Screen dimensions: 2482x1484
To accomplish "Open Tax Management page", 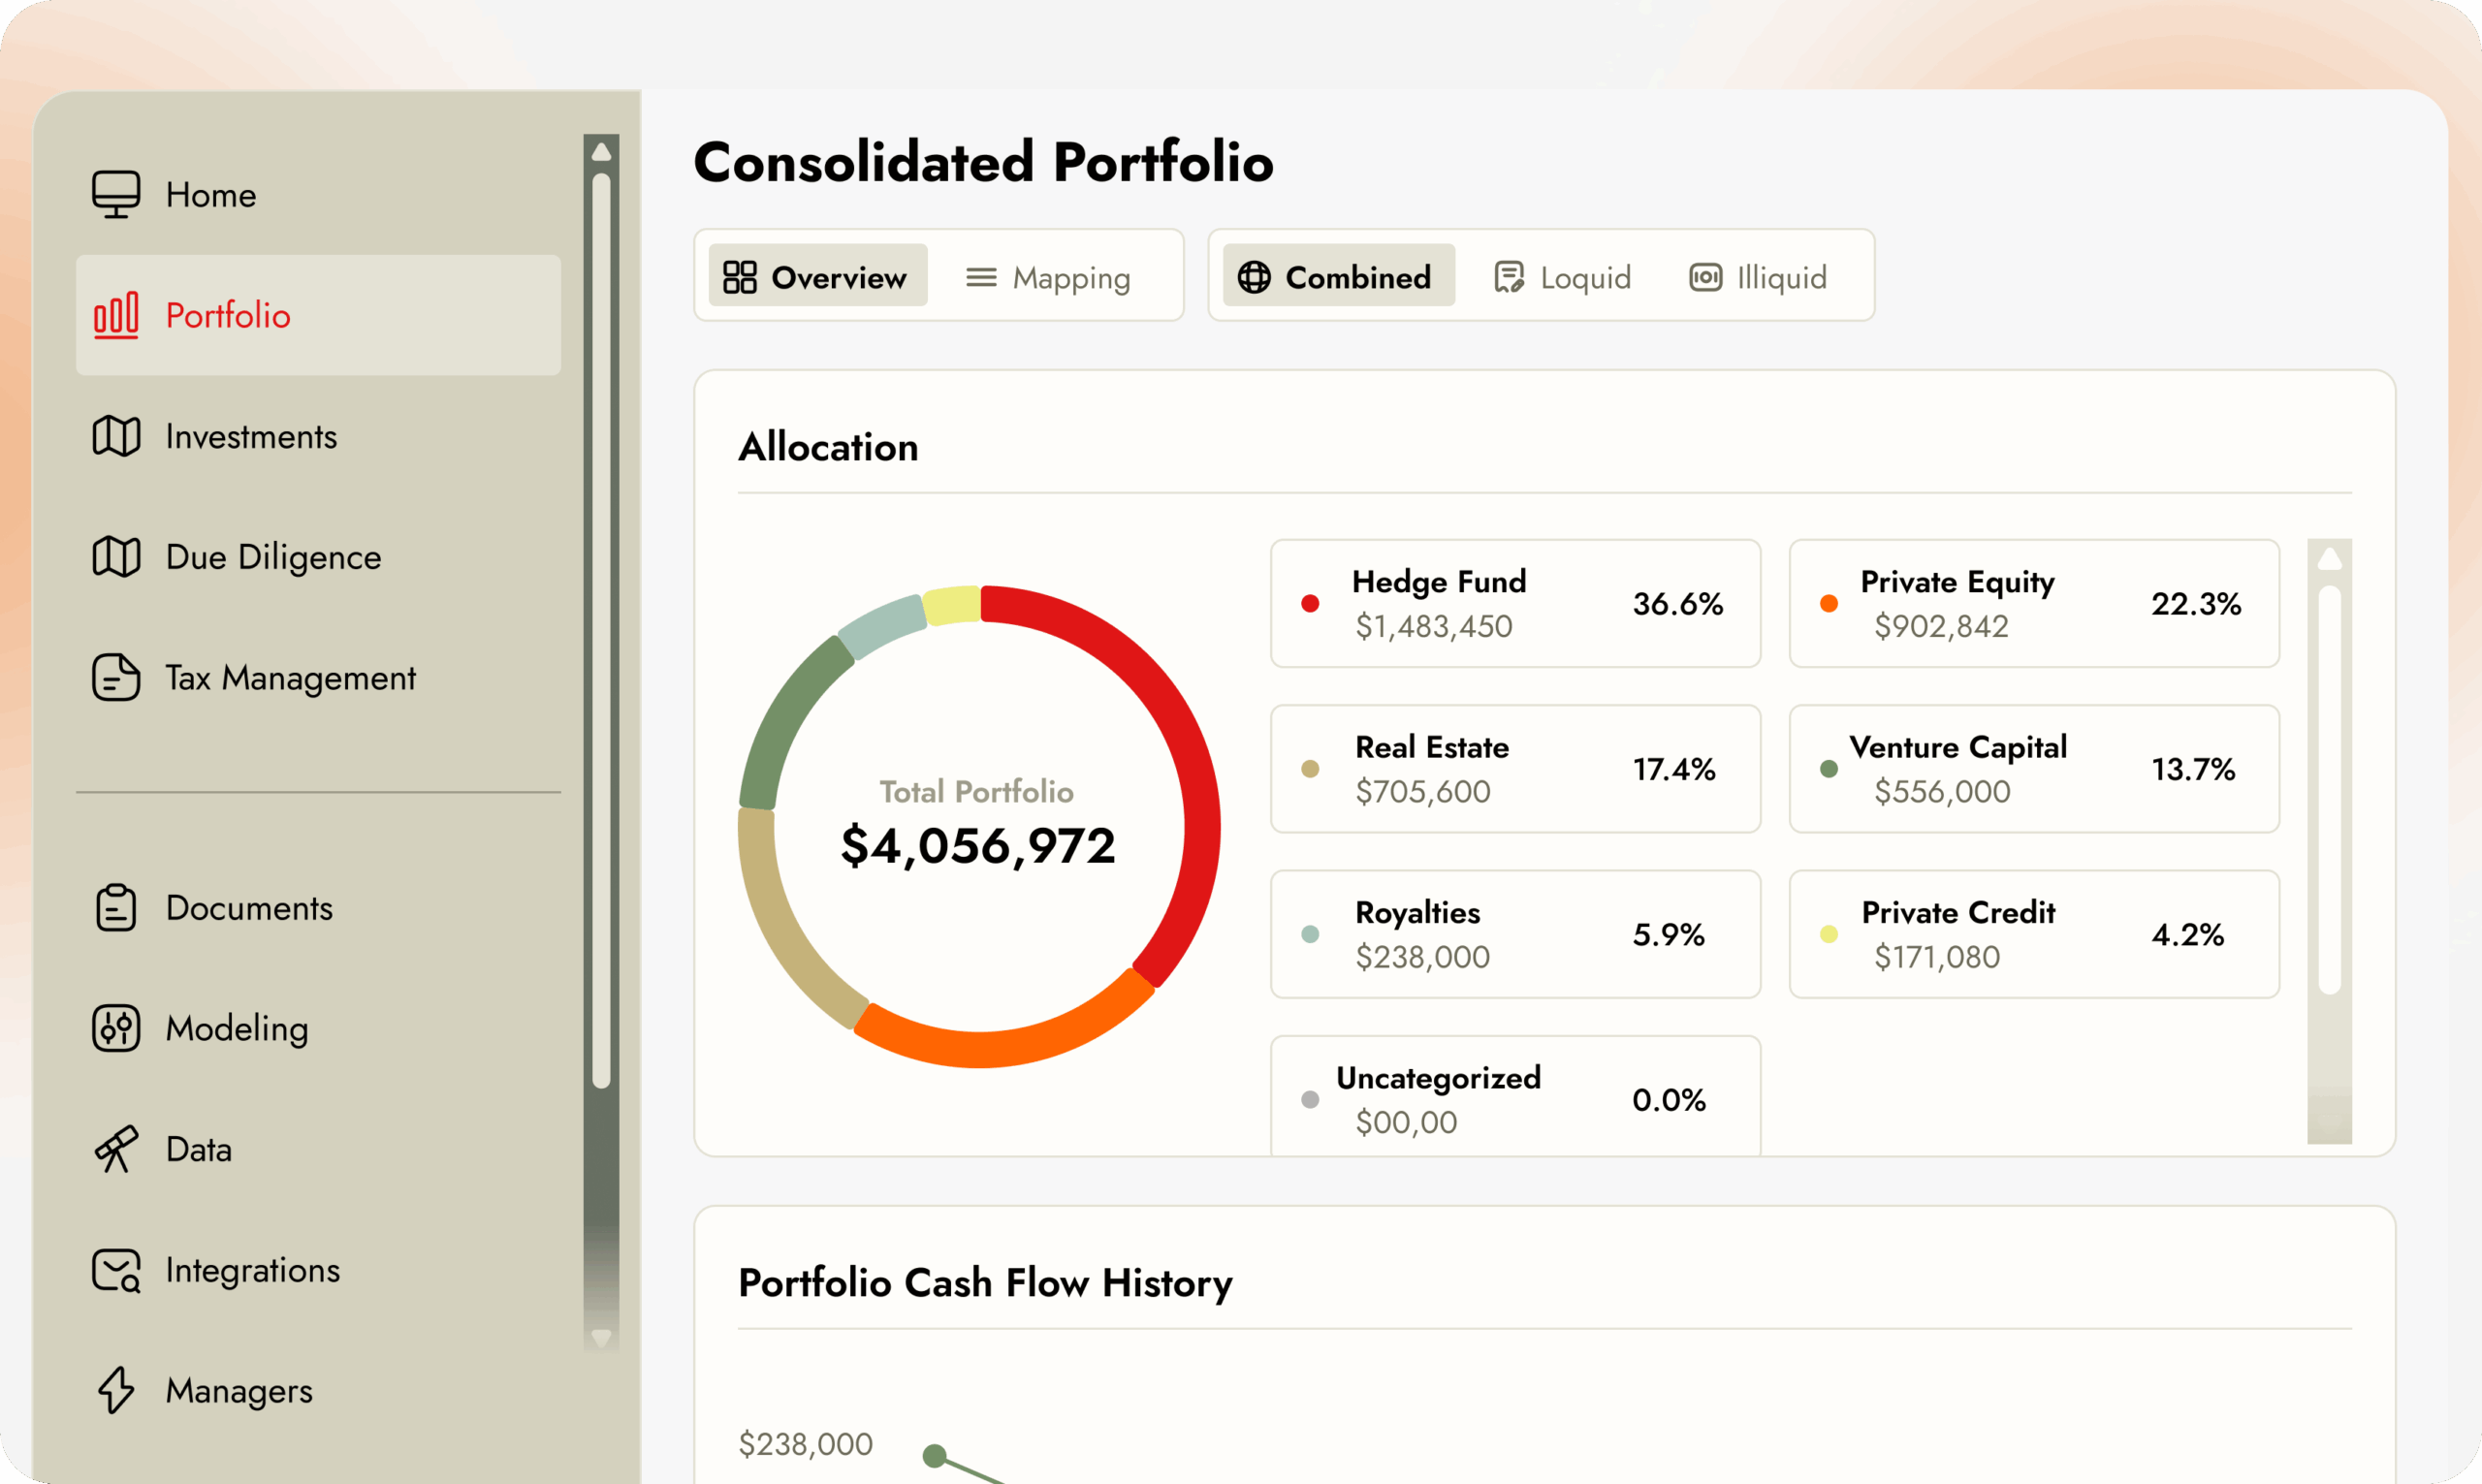I will 318,677.
